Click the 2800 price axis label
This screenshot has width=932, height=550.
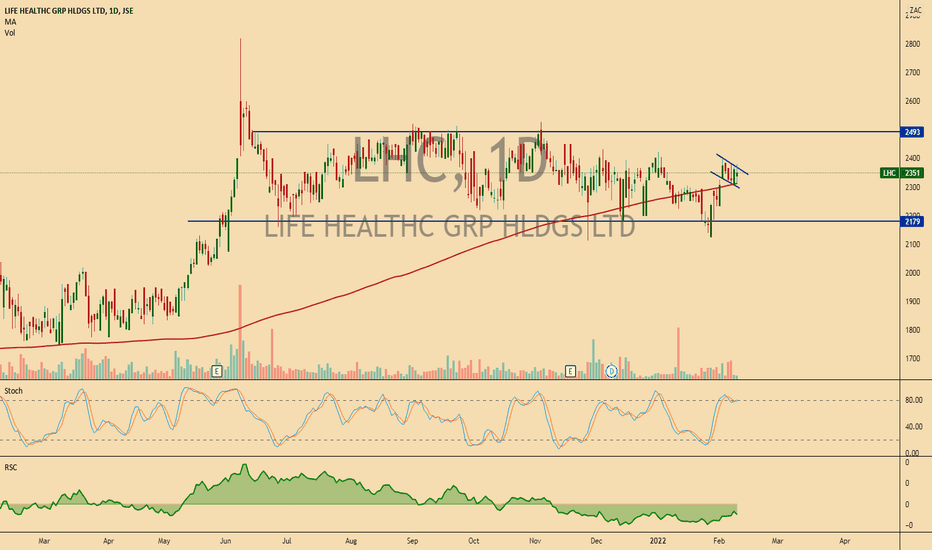click(912, 44)
